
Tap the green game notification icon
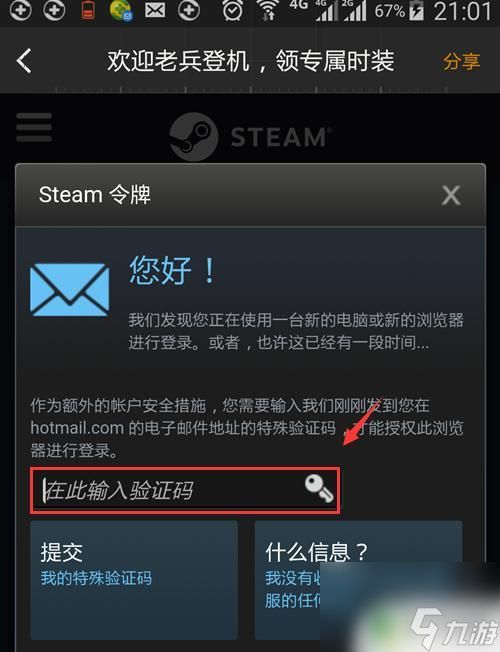(121, 11)
